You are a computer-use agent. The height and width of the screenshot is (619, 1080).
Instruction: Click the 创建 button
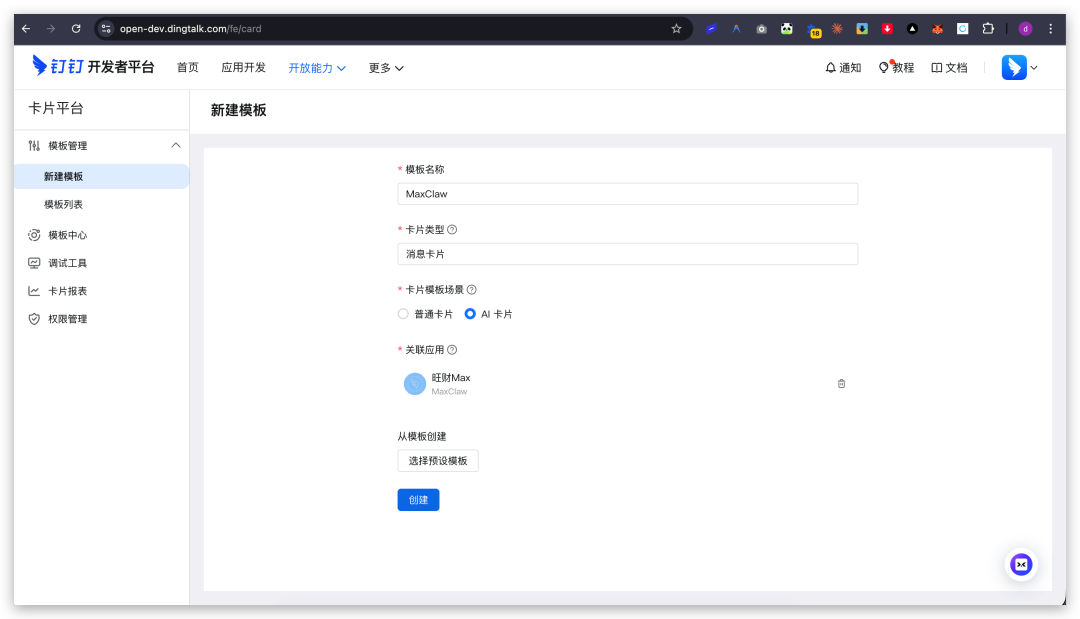point(418,500)
